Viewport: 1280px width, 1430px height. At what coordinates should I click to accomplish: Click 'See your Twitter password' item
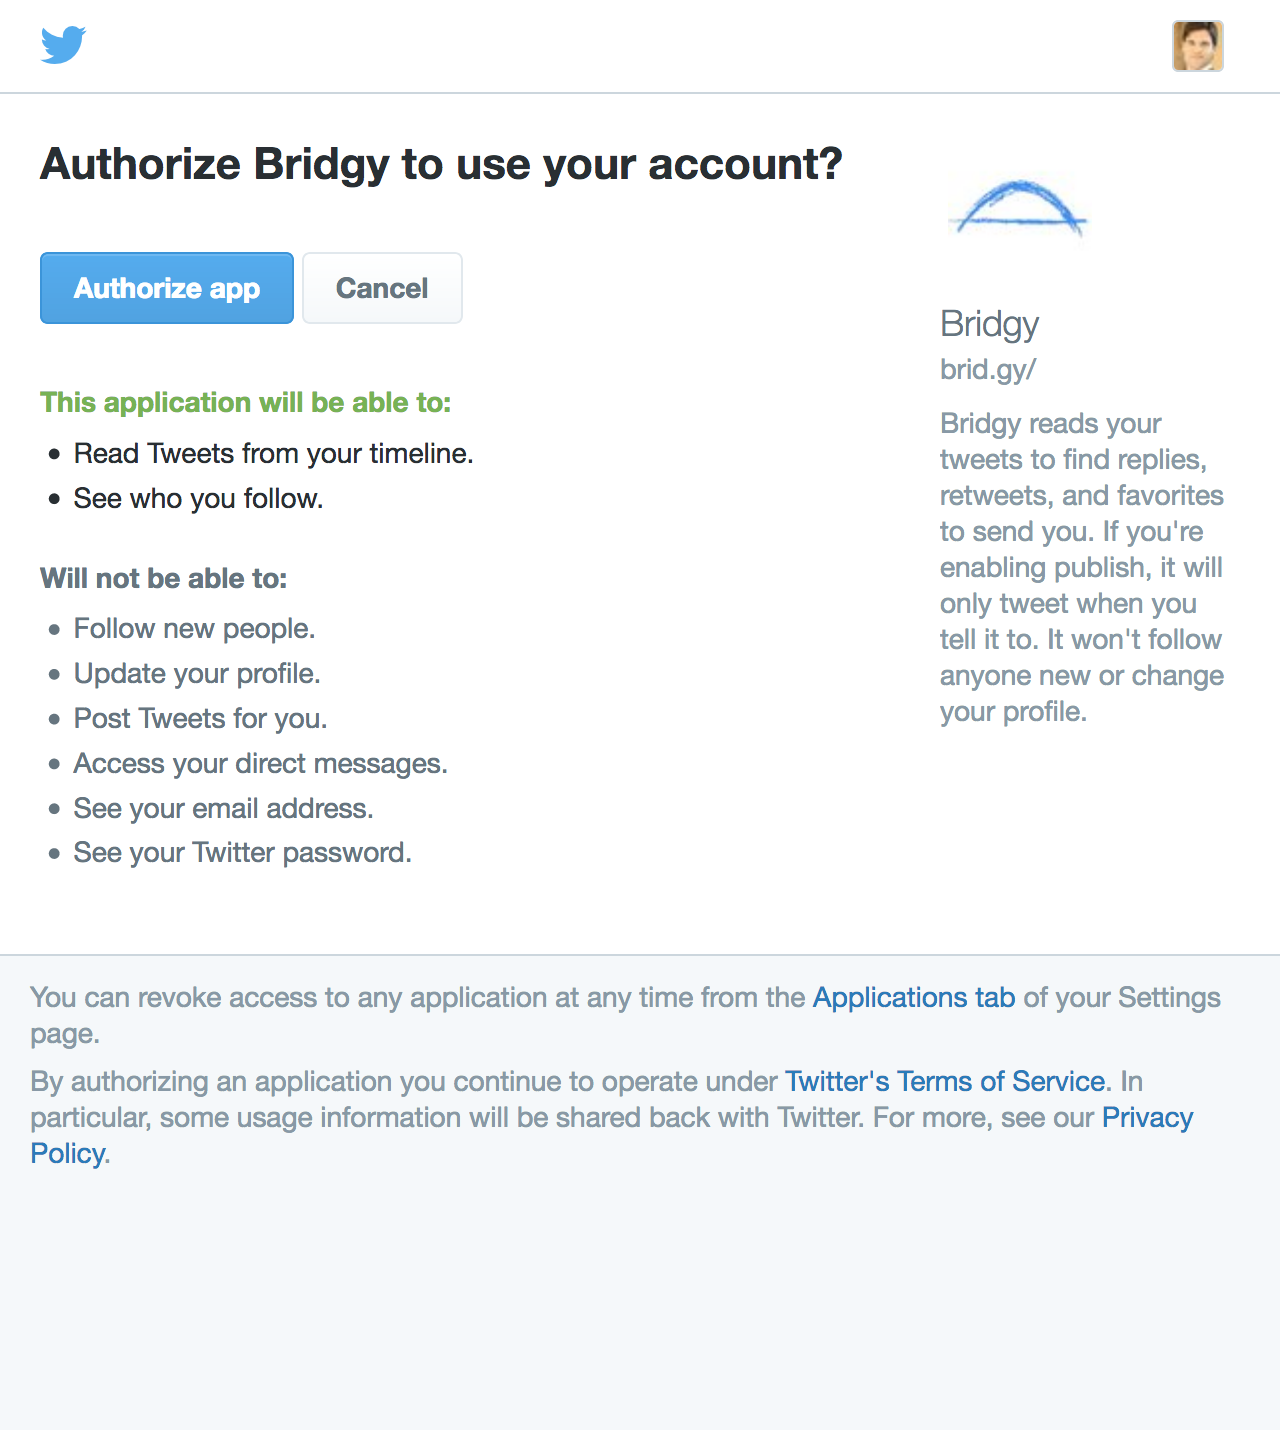pos(242,853)
